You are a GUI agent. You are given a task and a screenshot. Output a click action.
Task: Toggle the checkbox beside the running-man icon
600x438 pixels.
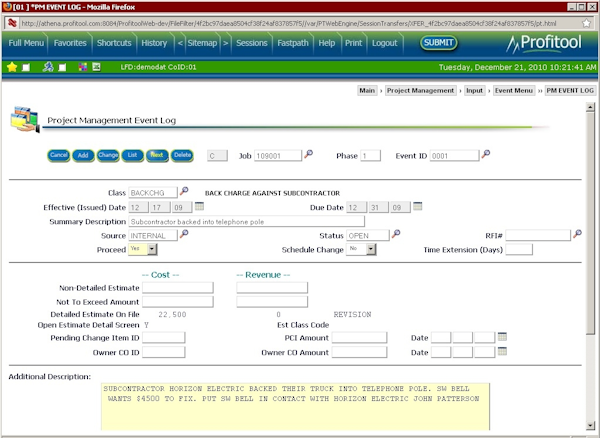point(62,68)
